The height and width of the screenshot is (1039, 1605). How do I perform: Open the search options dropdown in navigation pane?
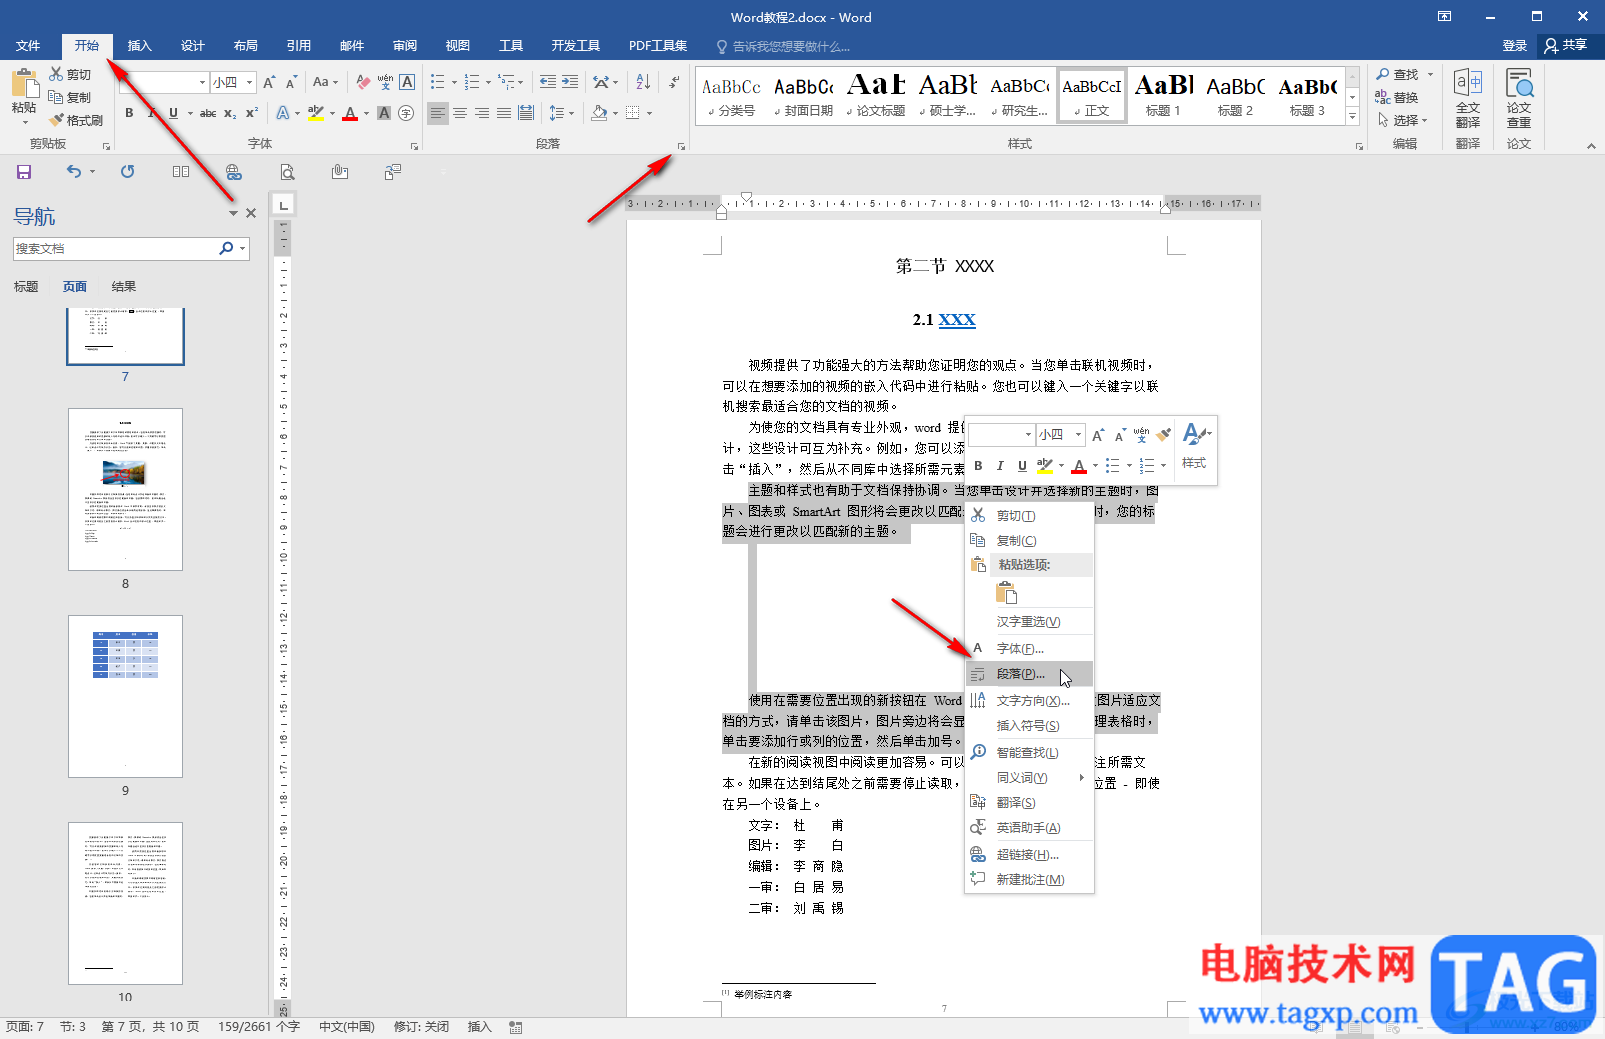242,248
